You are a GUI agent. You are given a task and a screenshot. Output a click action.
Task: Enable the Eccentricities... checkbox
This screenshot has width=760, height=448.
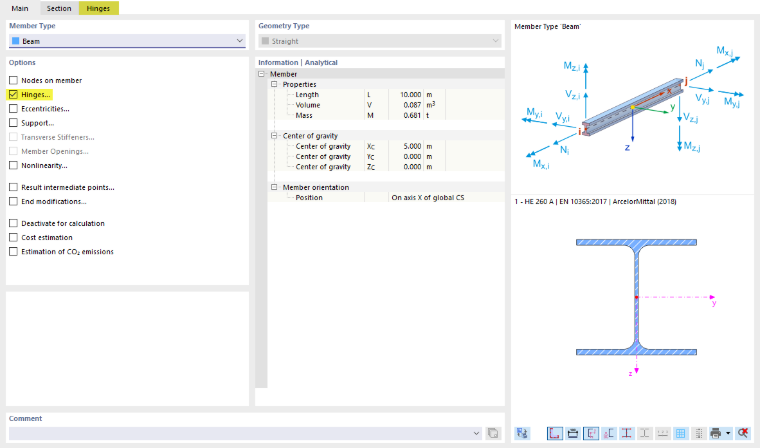[x=14, y=109]
